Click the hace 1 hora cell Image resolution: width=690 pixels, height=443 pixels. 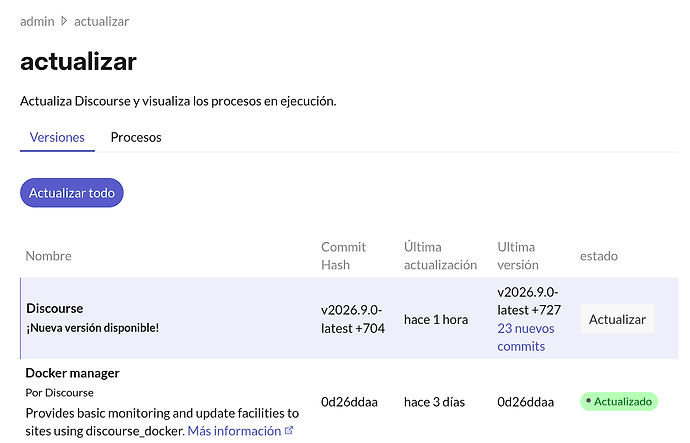tap(436, 319)
